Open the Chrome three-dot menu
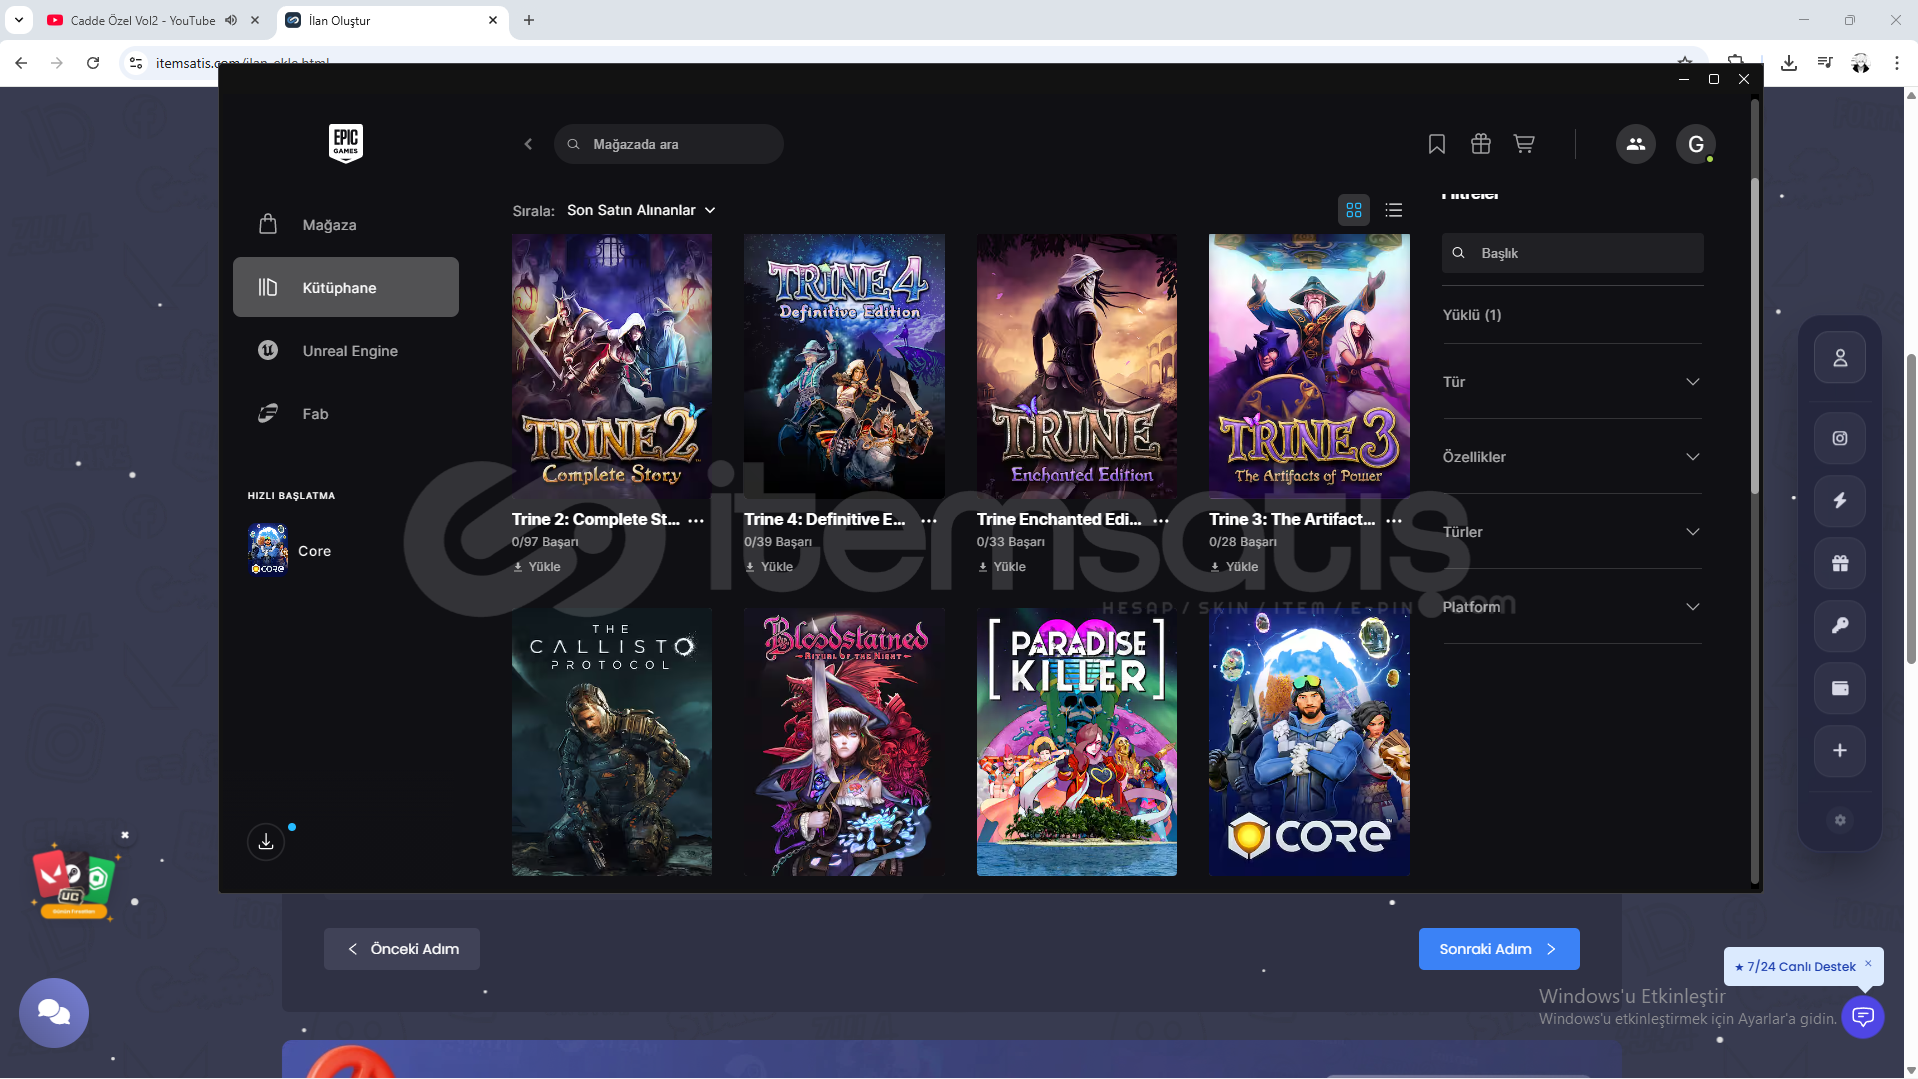 click(1897, 63)
